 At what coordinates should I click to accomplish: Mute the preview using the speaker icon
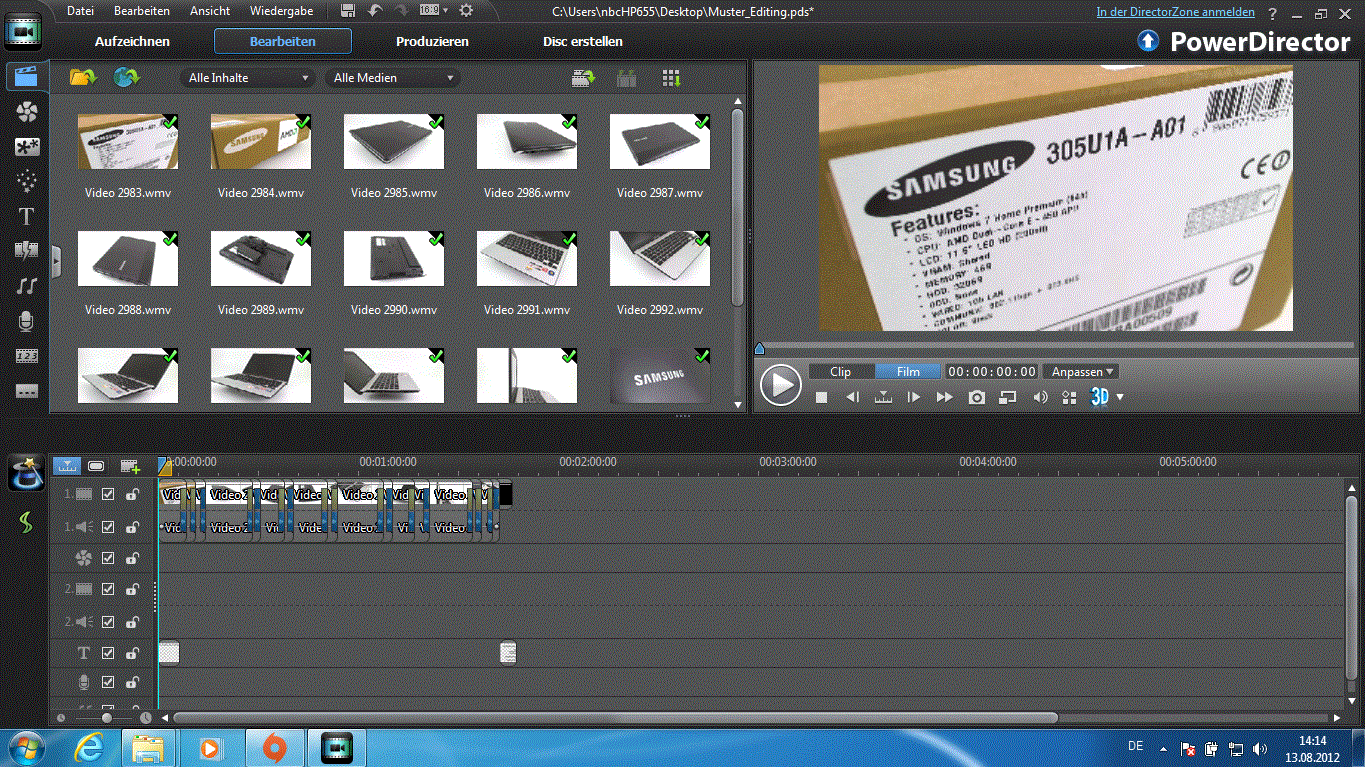1040,397
